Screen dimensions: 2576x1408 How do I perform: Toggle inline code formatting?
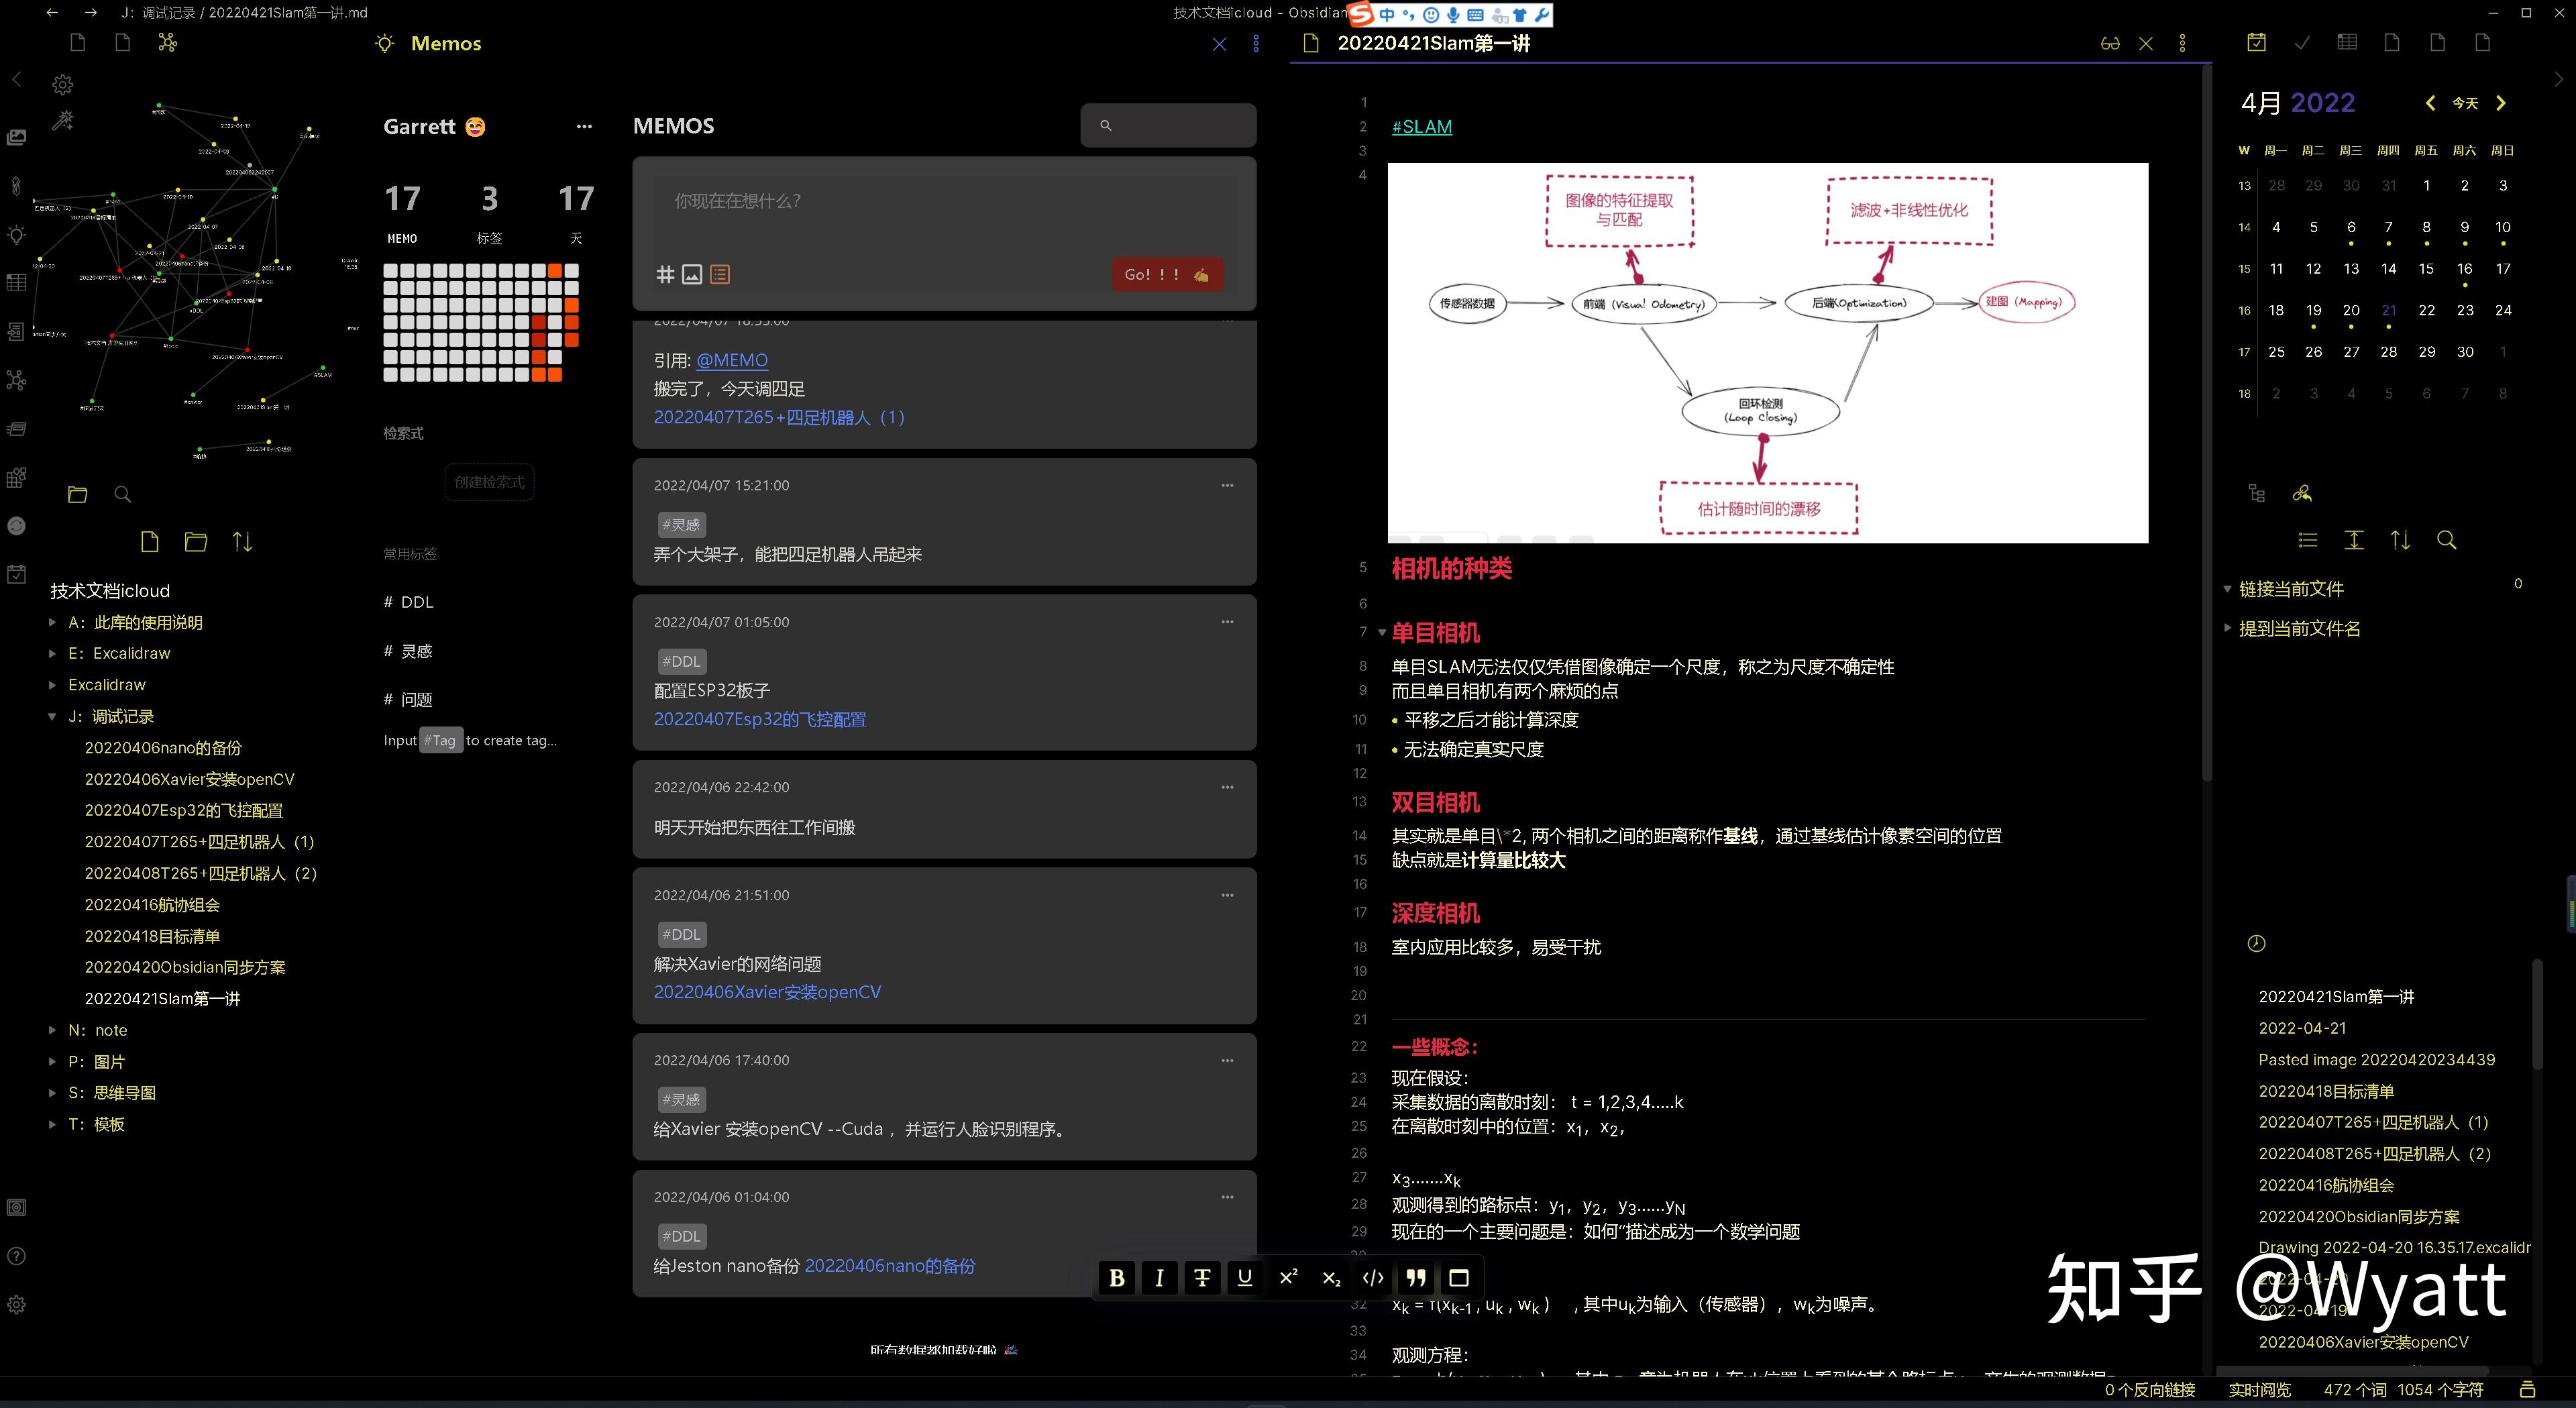coord(1372,1278)
